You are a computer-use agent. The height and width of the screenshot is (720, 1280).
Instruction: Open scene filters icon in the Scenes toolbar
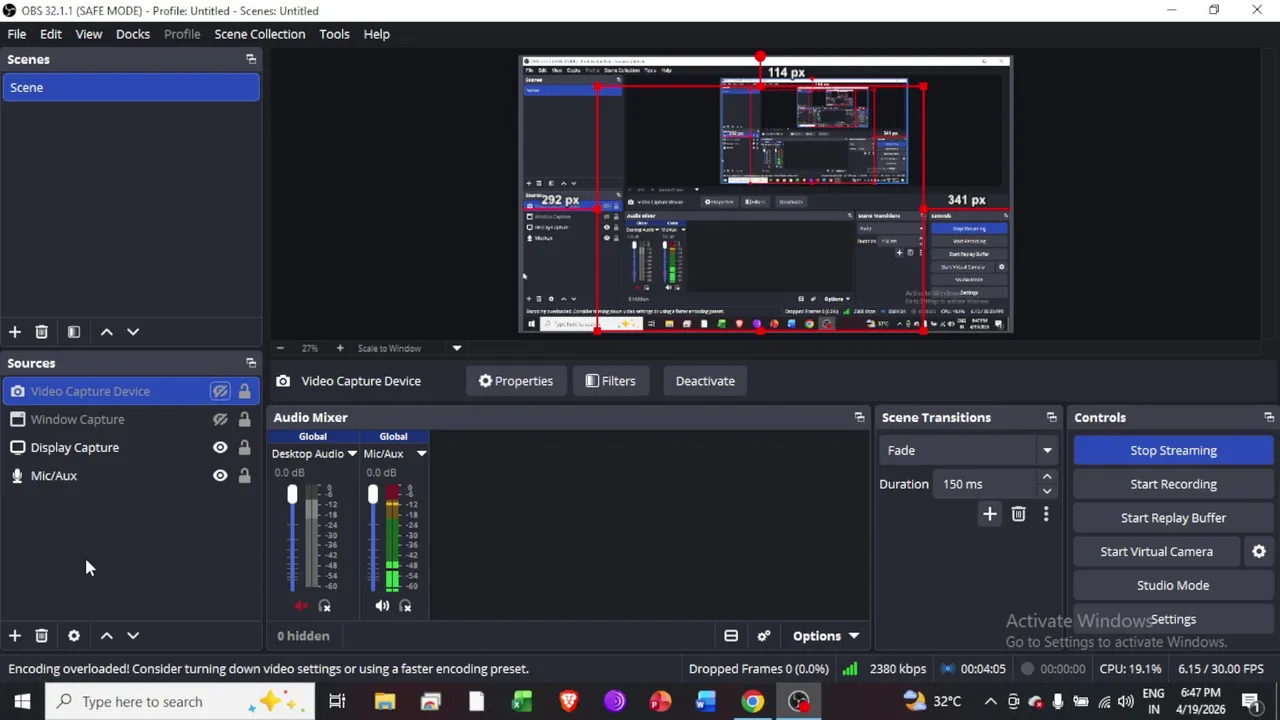pyautogui.click(x=73, y=332)
